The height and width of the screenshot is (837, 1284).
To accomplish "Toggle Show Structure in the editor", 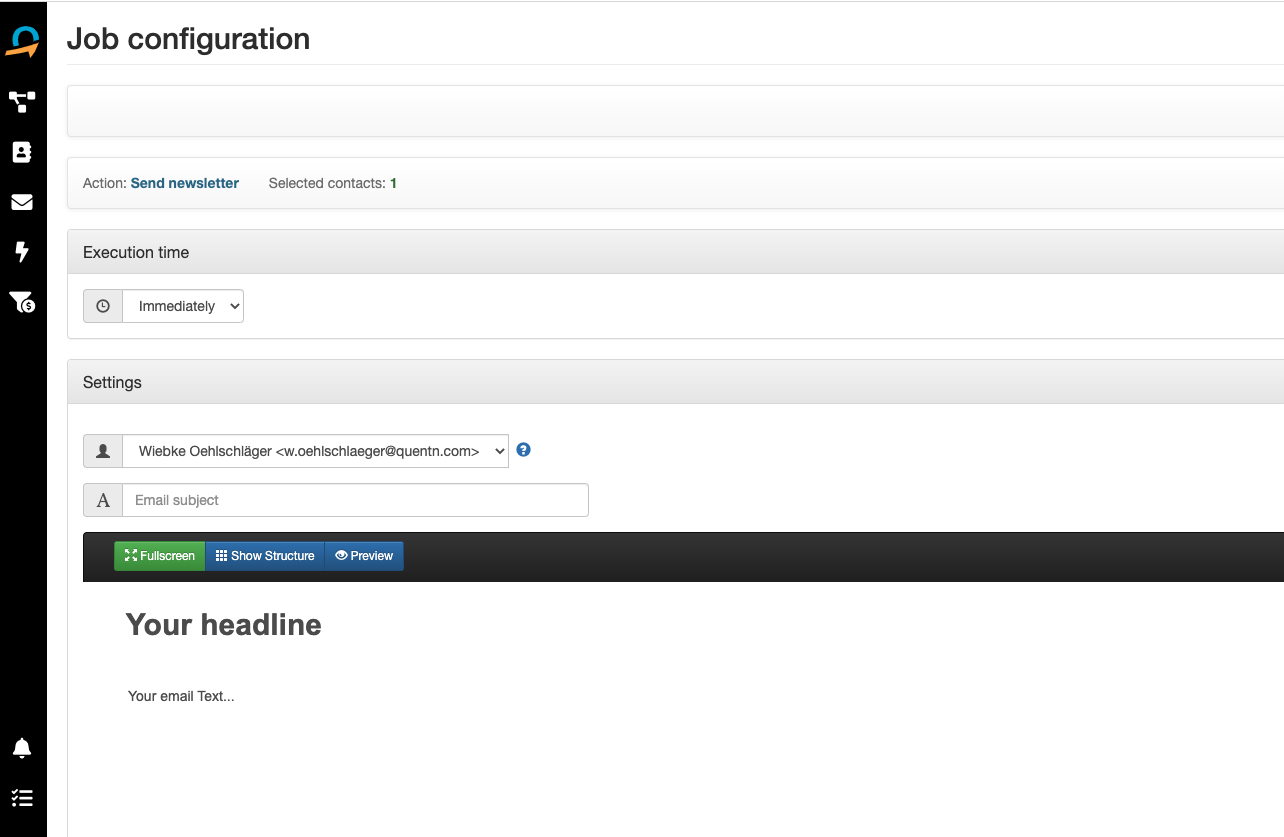I will (x=265, y=556).
